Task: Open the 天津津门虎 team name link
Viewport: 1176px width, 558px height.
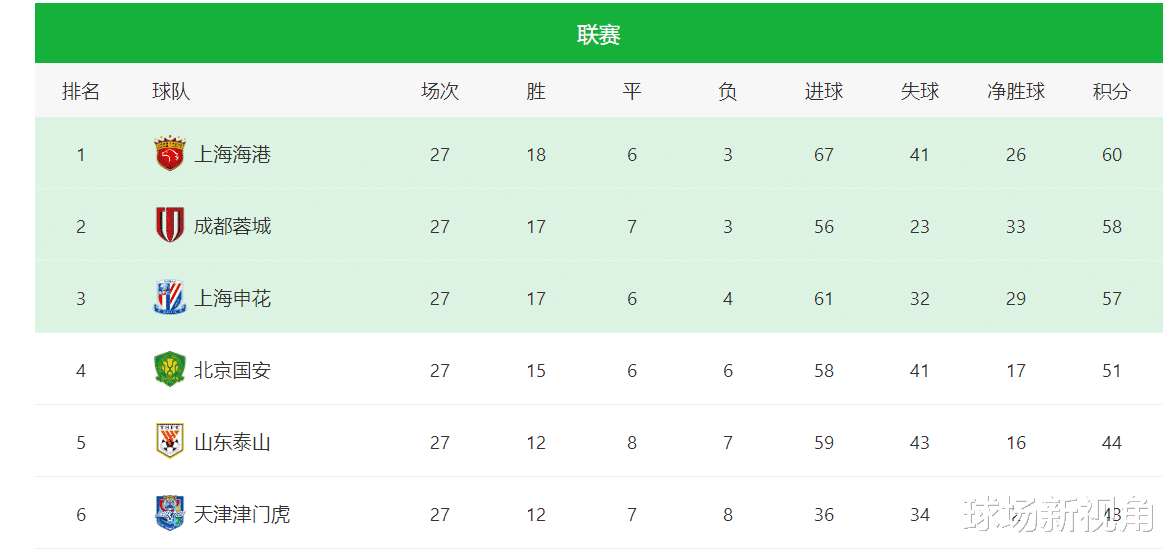Action: [x=242, y=514]
